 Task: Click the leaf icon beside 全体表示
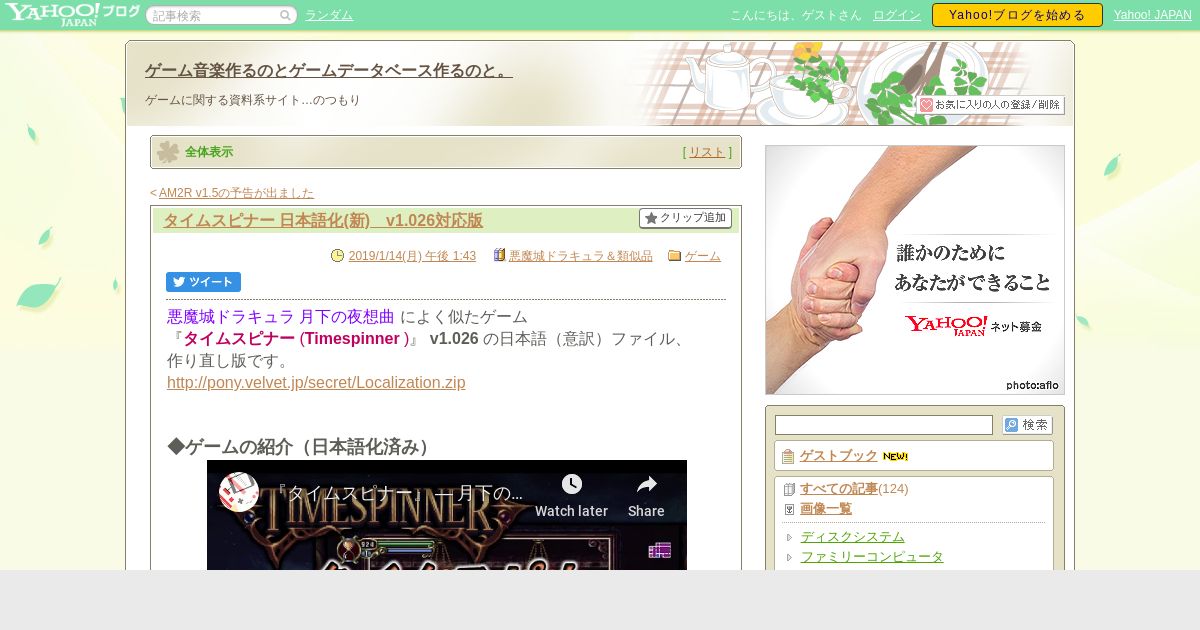168,152
